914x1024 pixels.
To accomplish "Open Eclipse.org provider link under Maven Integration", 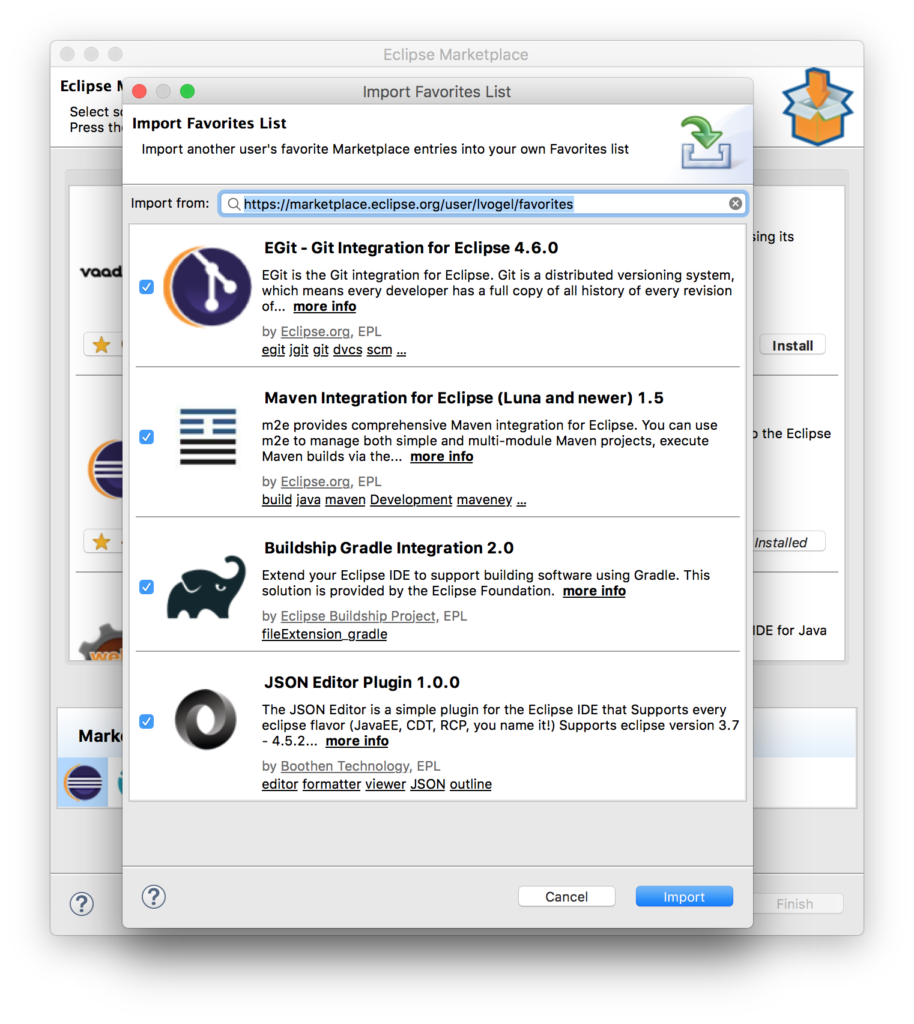I will (315, 482).
